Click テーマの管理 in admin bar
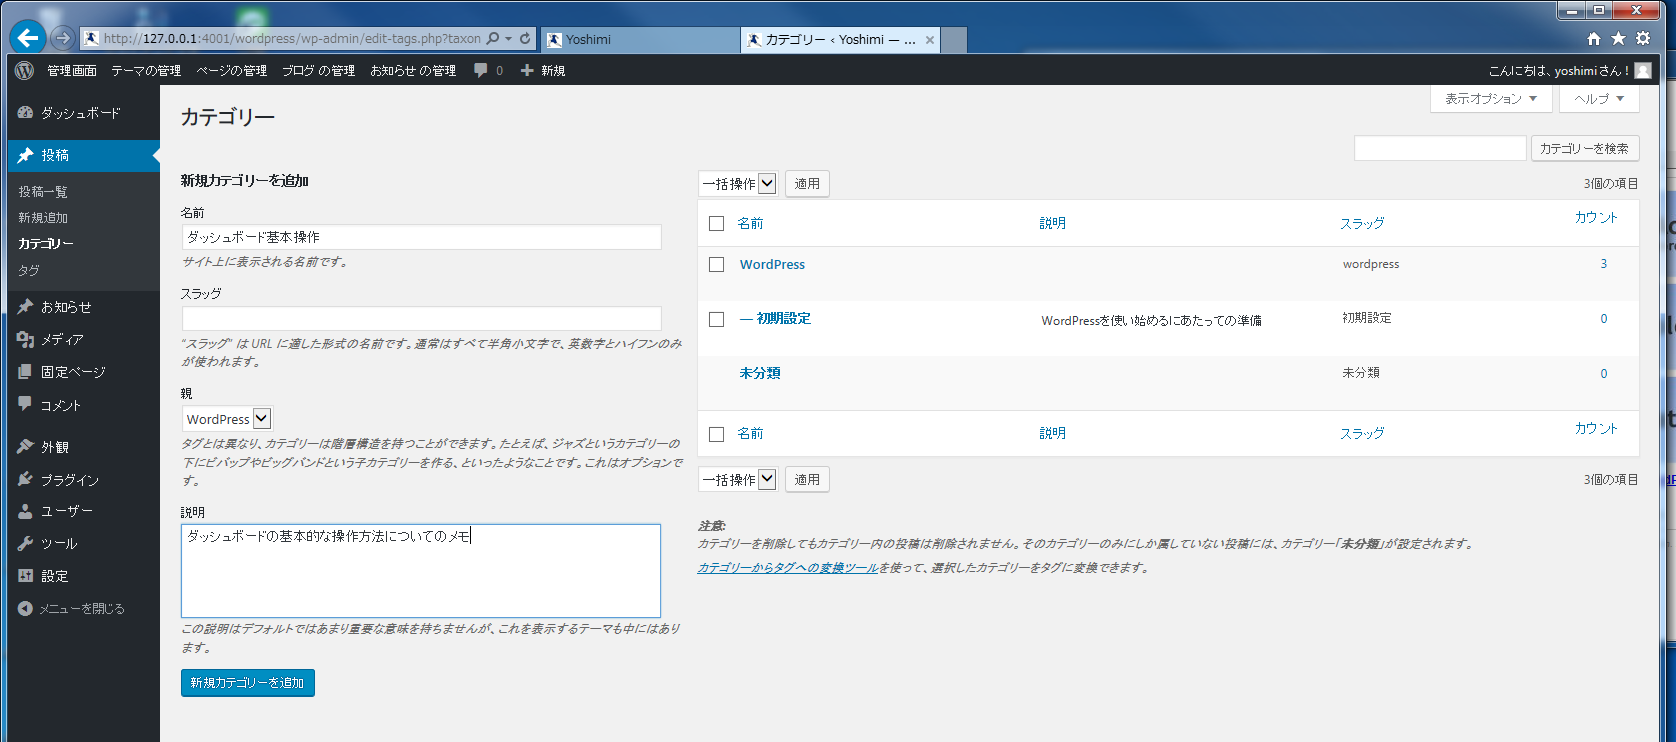The width and height of the screenshot is (1676, 742). pos(146,70)
